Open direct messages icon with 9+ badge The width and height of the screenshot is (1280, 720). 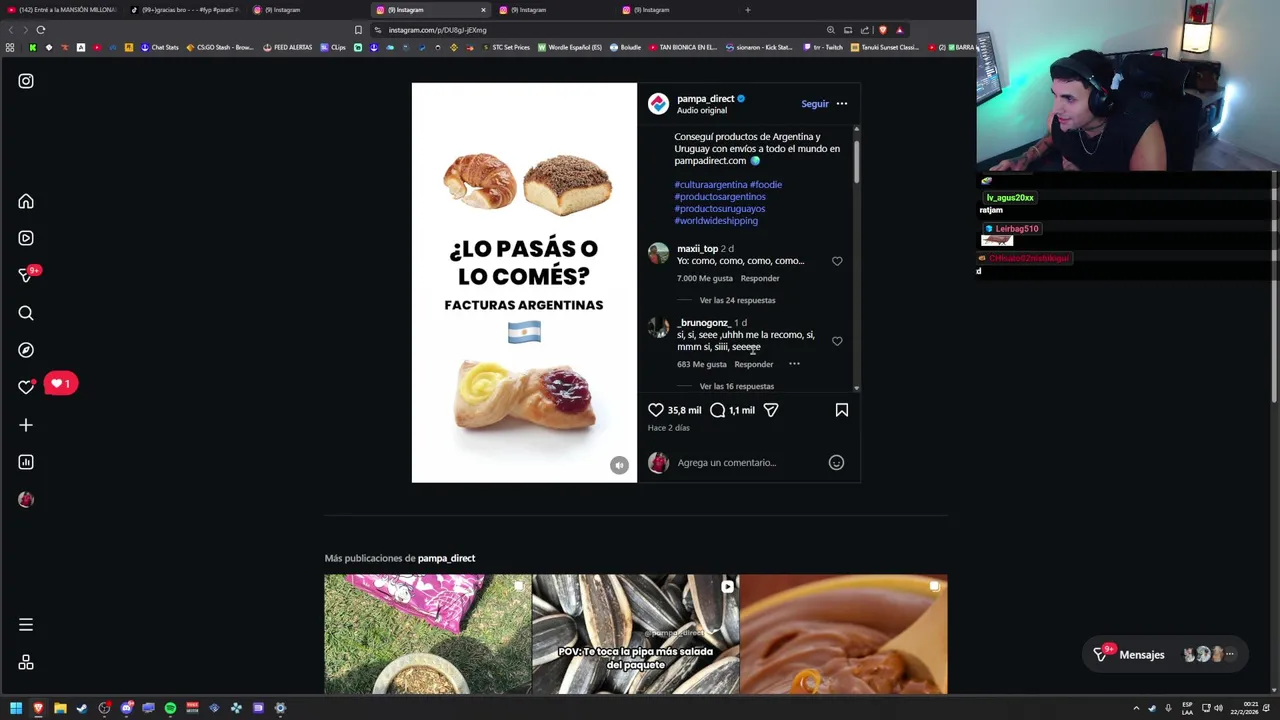click(26, 275)
